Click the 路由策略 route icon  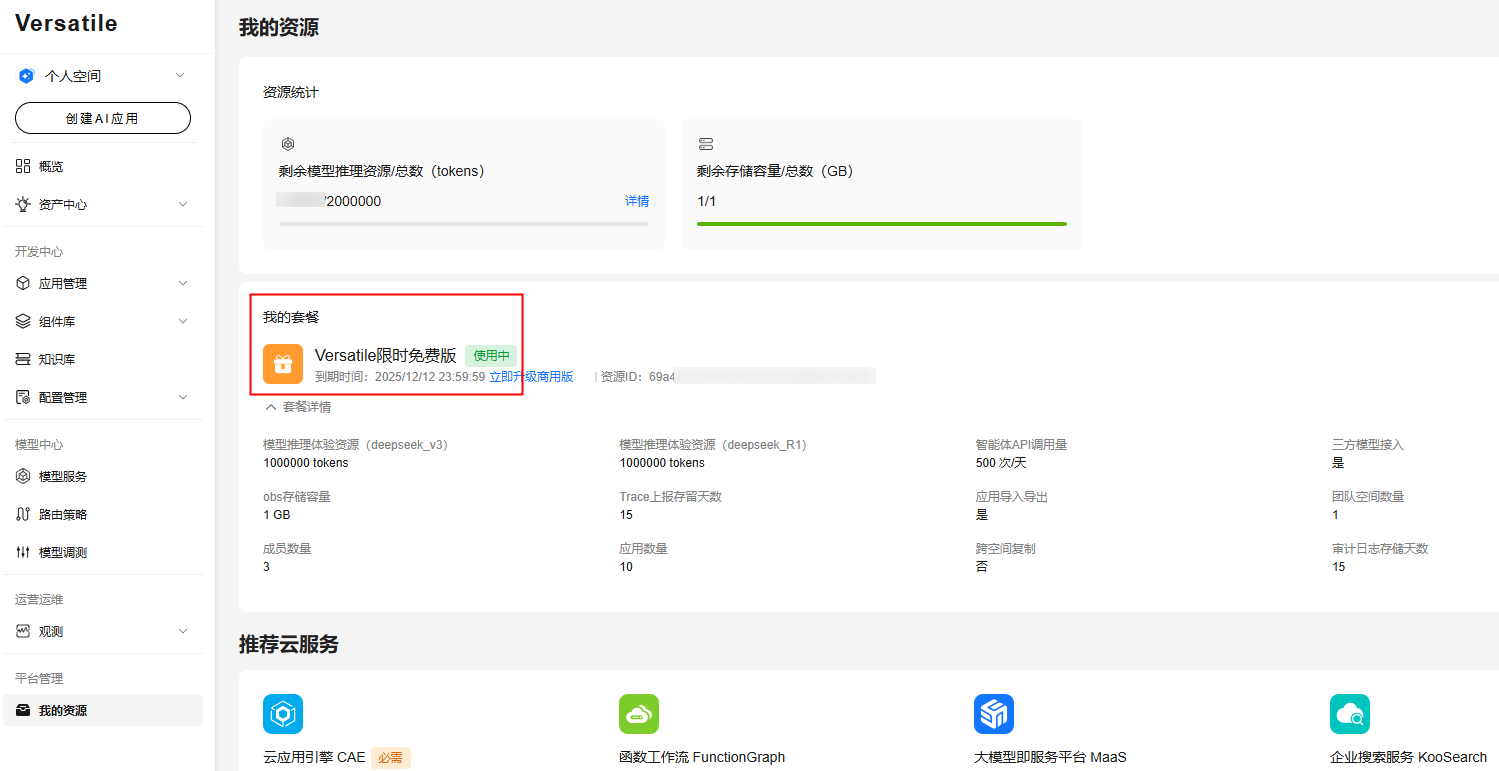[23, 514]
